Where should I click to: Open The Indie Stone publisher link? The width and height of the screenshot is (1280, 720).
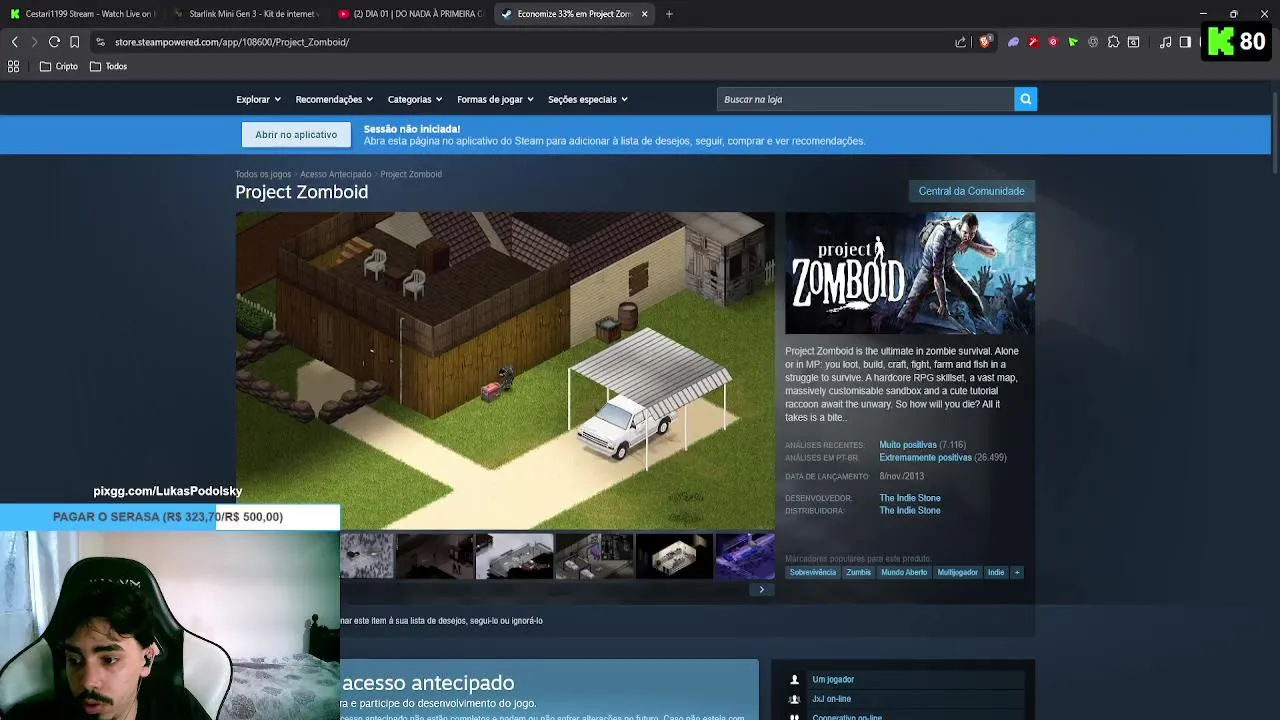(910, 511)
